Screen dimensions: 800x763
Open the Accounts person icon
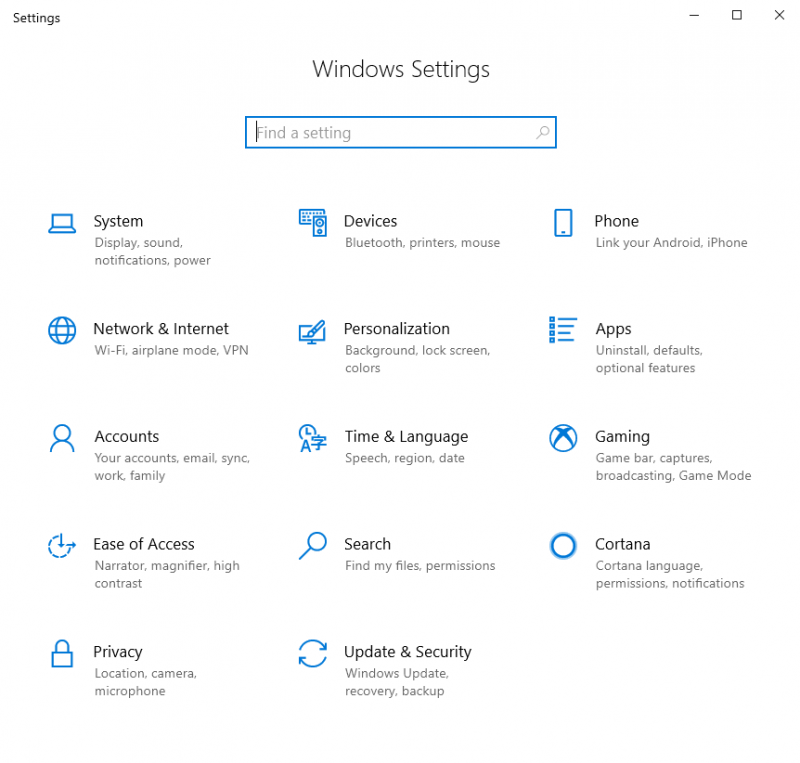coord(62,438)
